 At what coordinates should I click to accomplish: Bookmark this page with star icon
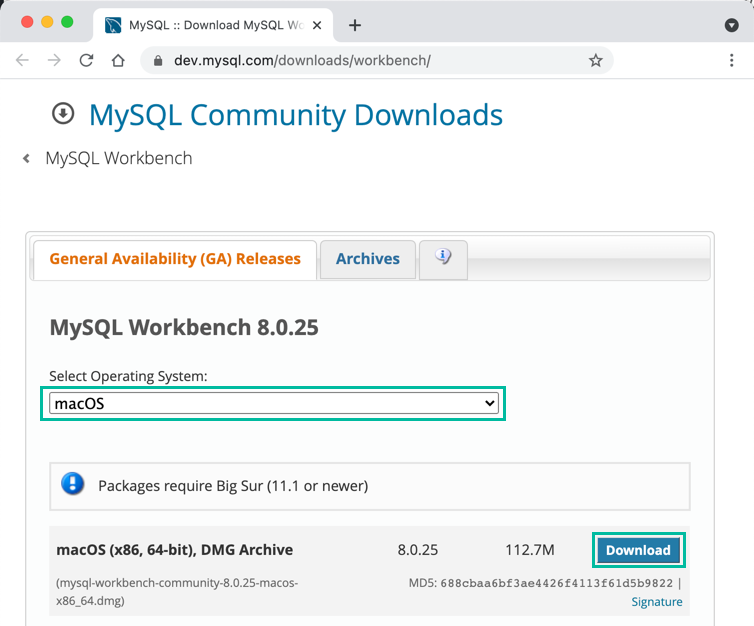tap(595, 61)
